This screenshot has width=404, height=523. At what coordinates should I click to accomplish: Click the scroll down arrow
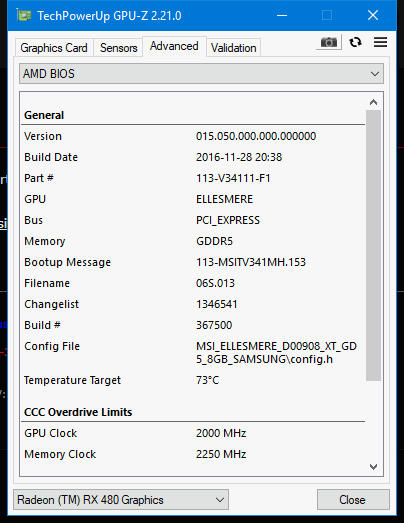pos(373,466)
